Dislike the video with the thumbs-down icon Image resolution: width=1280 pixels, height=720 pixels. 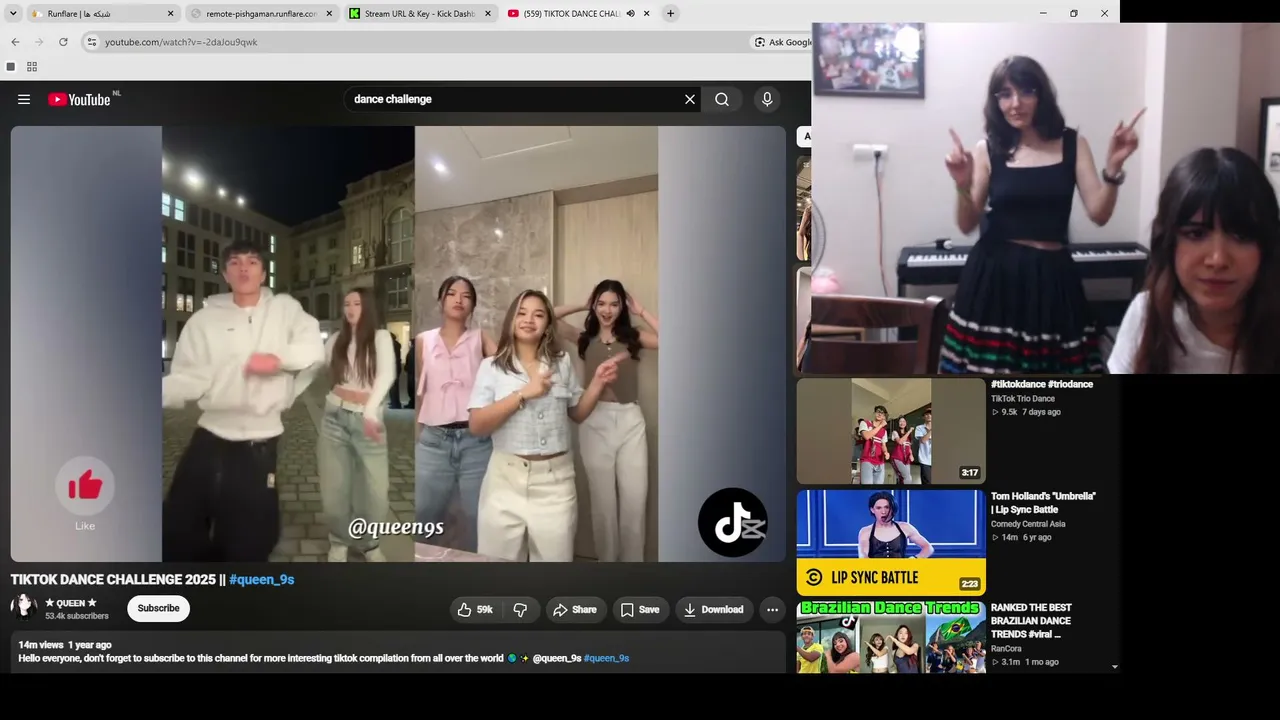520,609
